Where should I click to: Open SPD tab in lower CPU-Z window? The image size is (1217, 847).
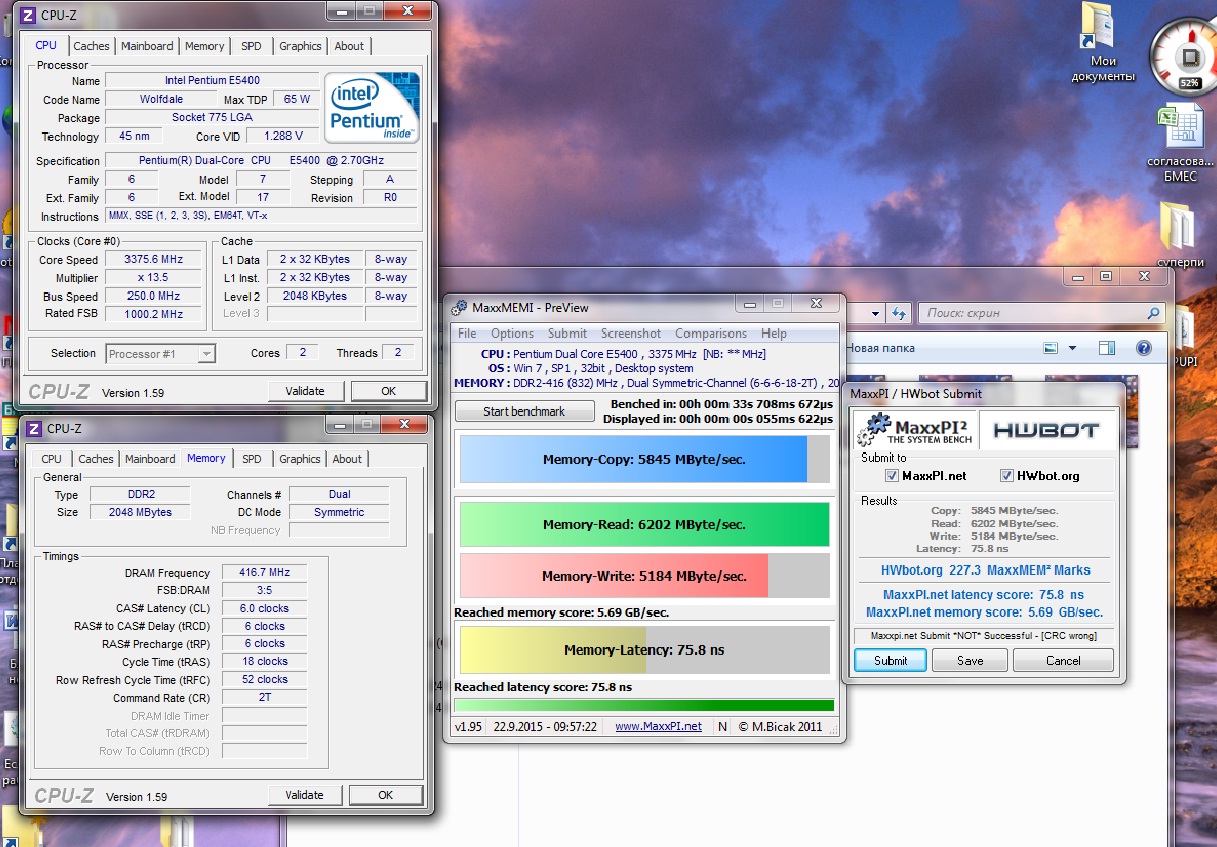pyautogui.click(x=252, y=459)
